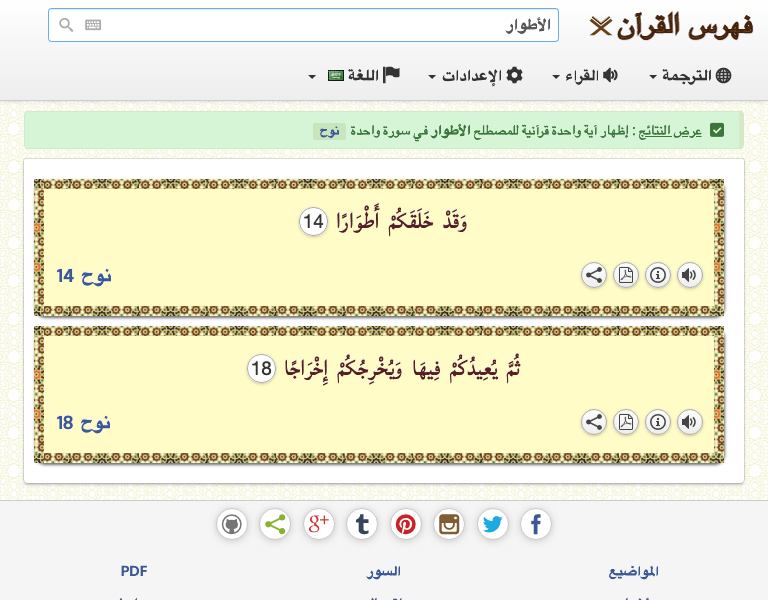The height and width of the screenshot is (600, 768).
Task: Click the نوح 18 reference link
Action: click(x=84, y=423)
